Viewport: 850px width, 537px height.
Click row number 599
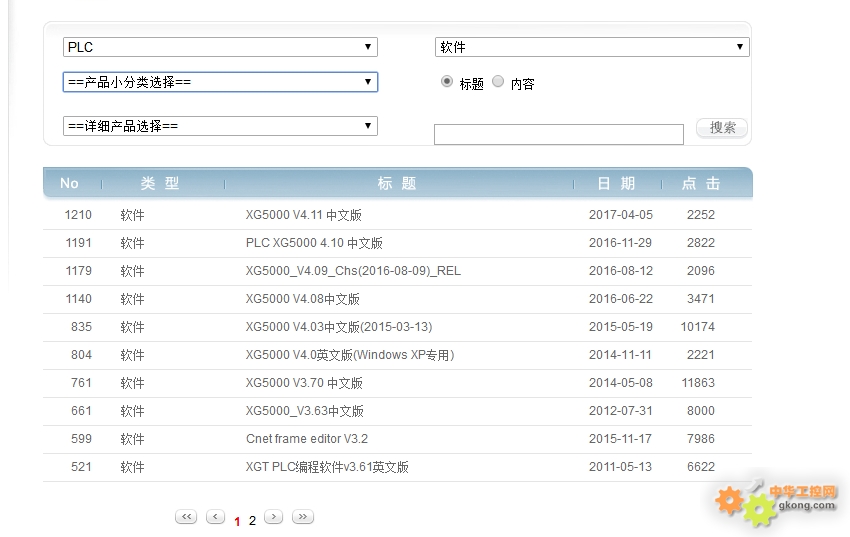(x=81, y=439)
